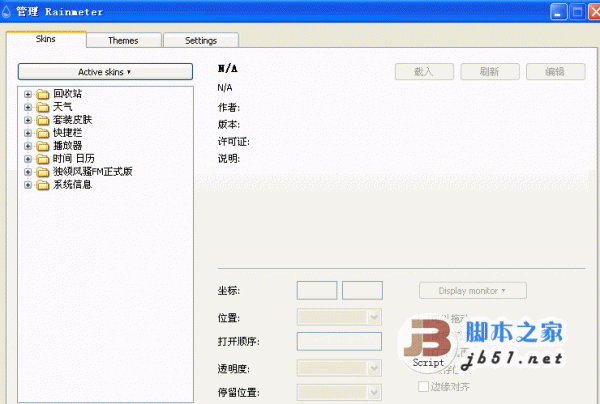Expand the 播放器 tree node

click(x=28, y=146)
